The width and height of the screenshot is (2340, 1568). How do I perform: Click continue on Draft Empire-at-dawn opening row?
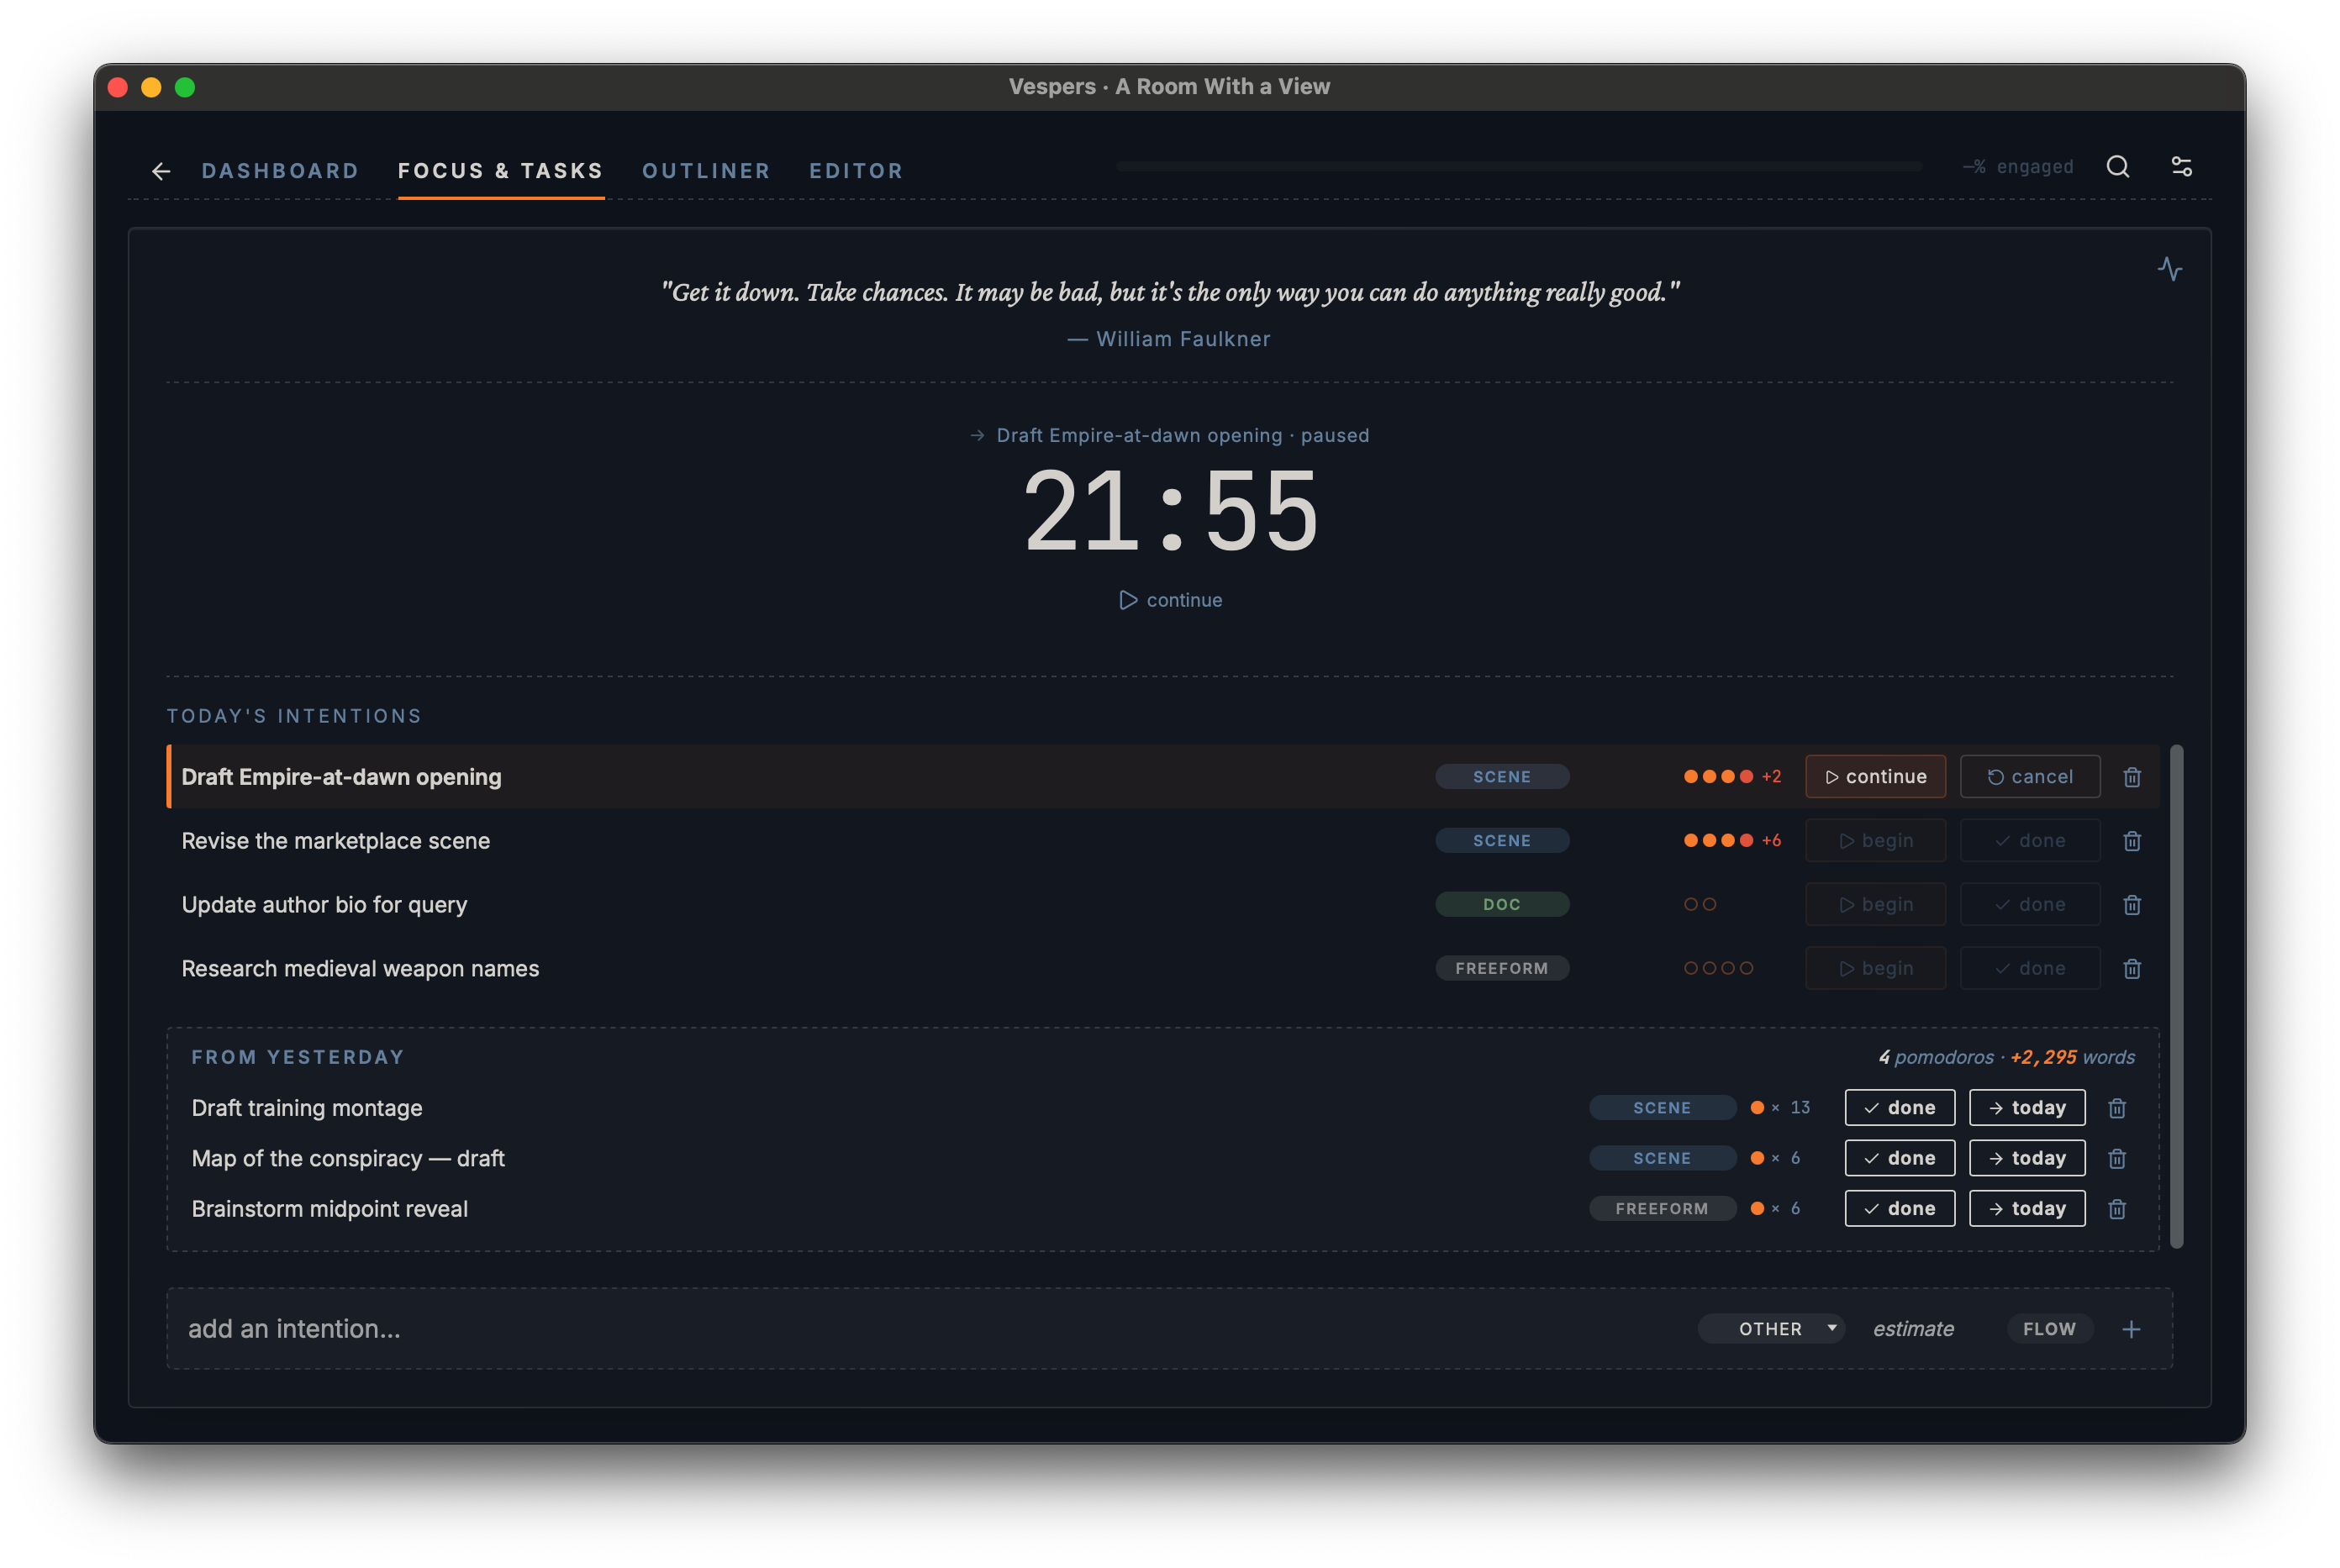(1875, 777)
